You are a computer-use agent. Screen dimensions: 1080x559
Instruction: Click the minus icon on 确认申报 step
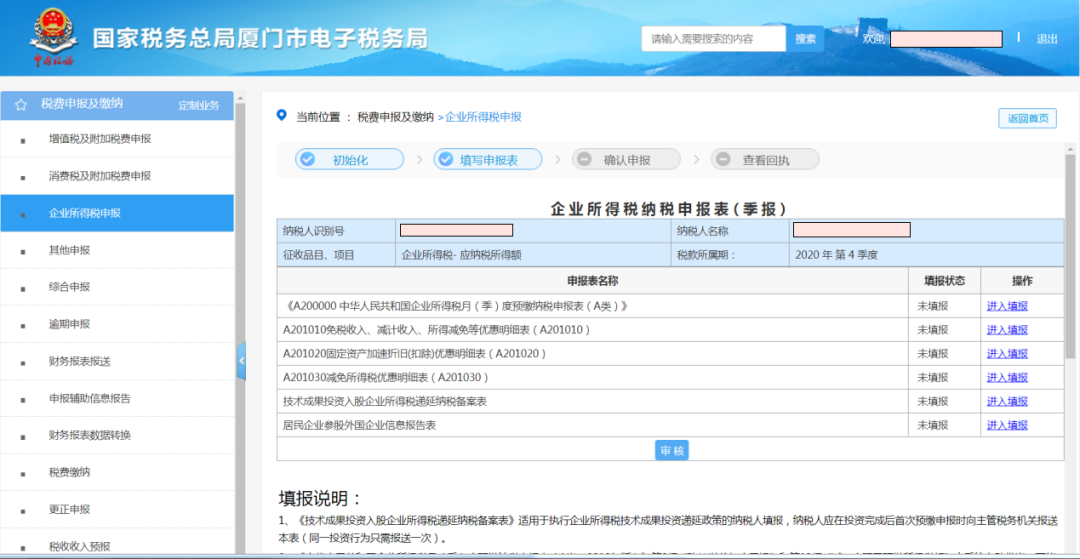585,160
